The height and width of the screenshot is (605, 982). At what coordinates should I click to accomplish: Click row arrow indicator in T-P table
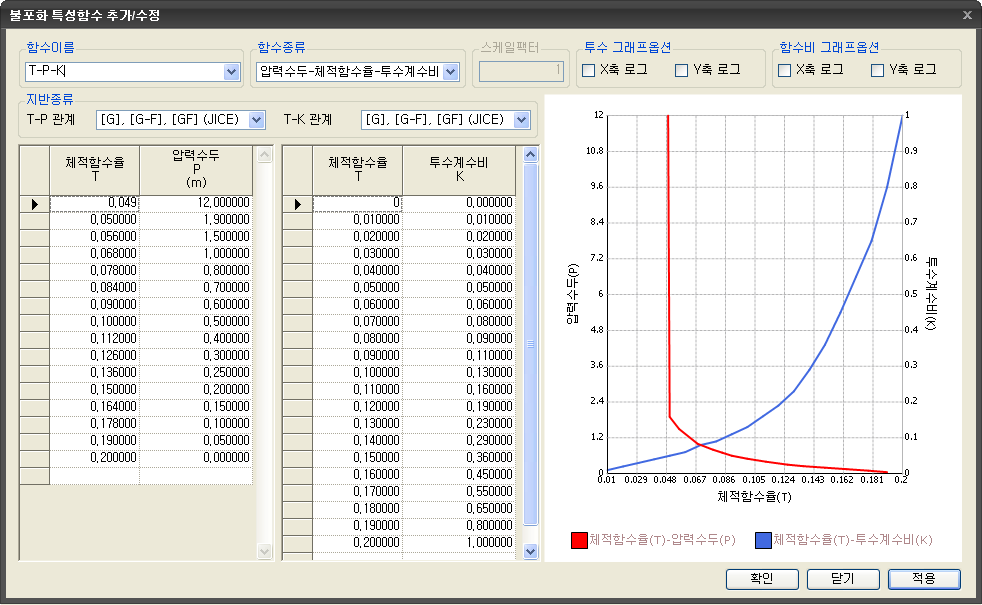(35, 203)
